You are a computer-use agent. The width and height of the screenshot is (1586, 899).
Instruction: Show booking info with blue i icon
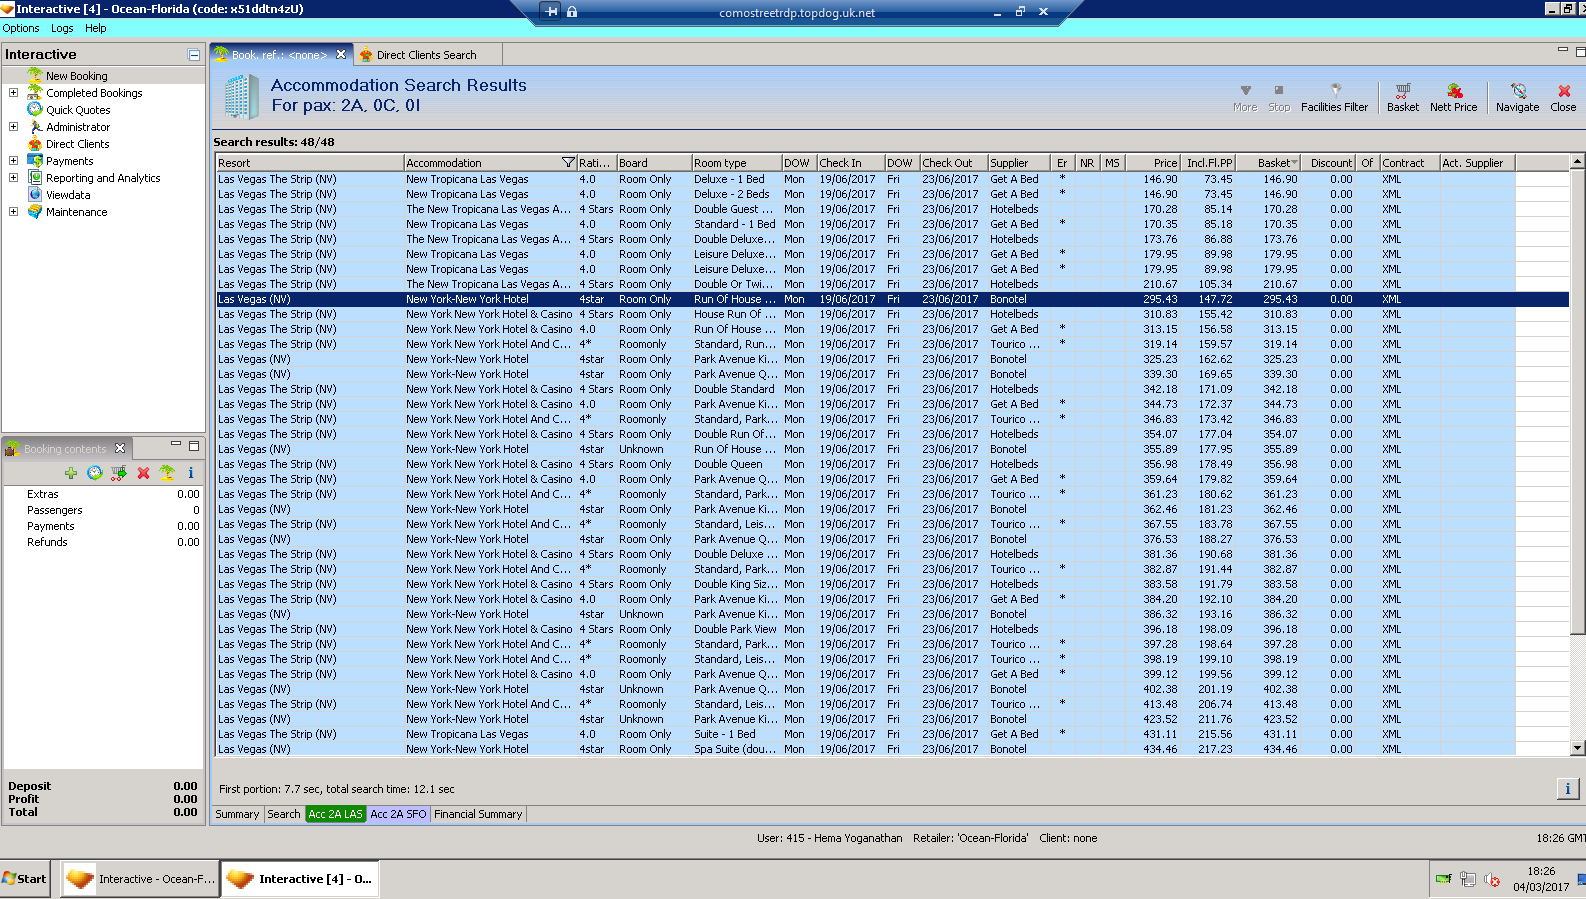coord(190,473)
